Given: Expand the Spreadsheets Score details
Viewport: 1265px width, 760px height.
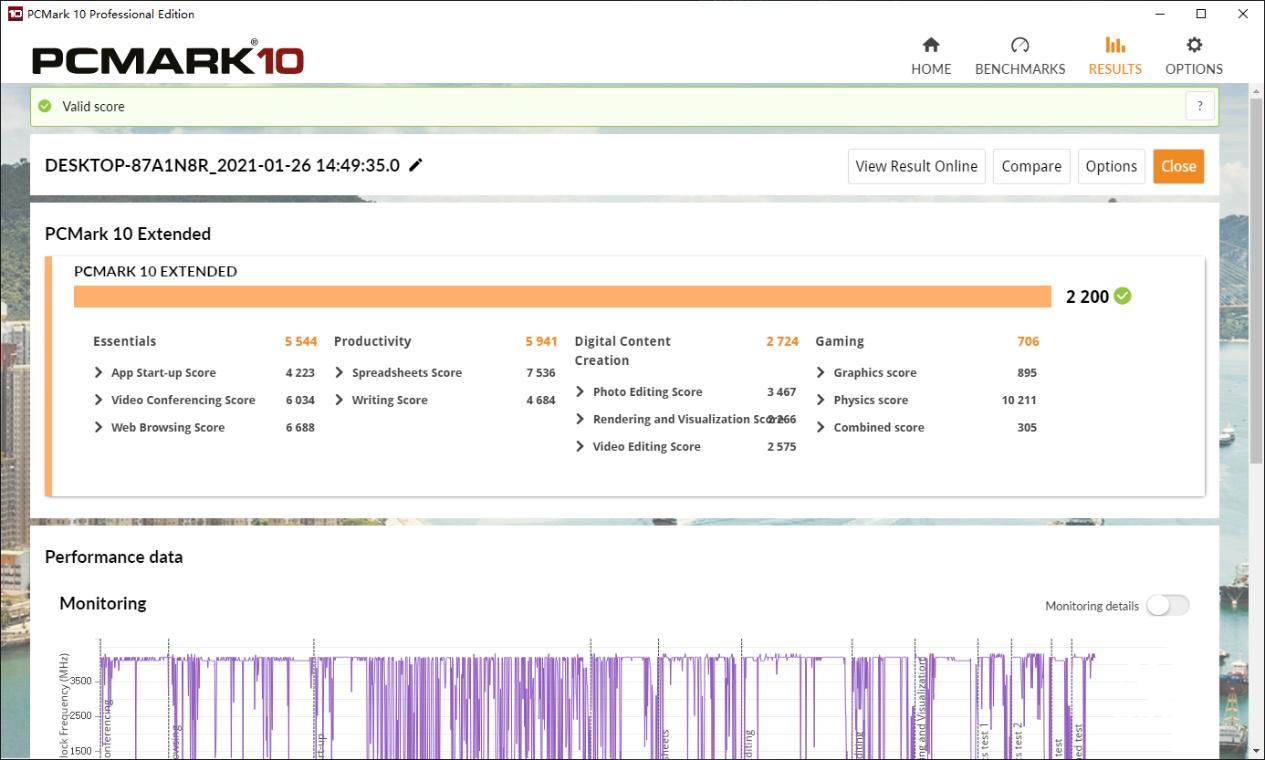Looking at the screenshot, I should pos(339,373).
